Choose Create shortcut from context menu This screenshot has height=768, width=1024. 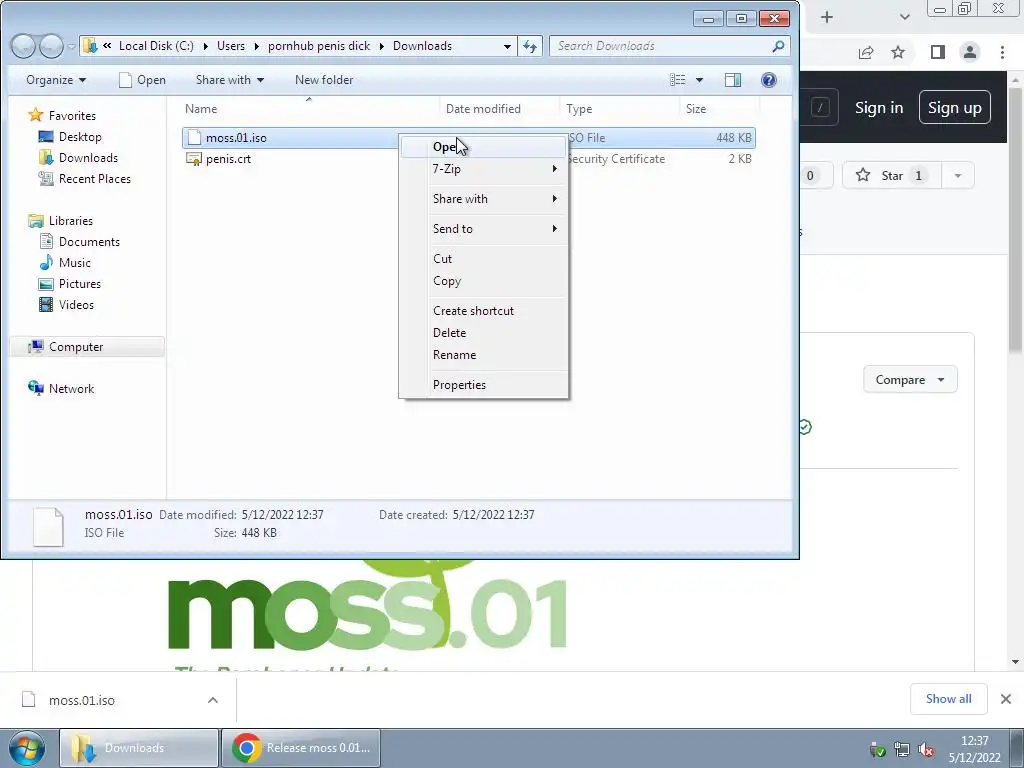point(483,311)
